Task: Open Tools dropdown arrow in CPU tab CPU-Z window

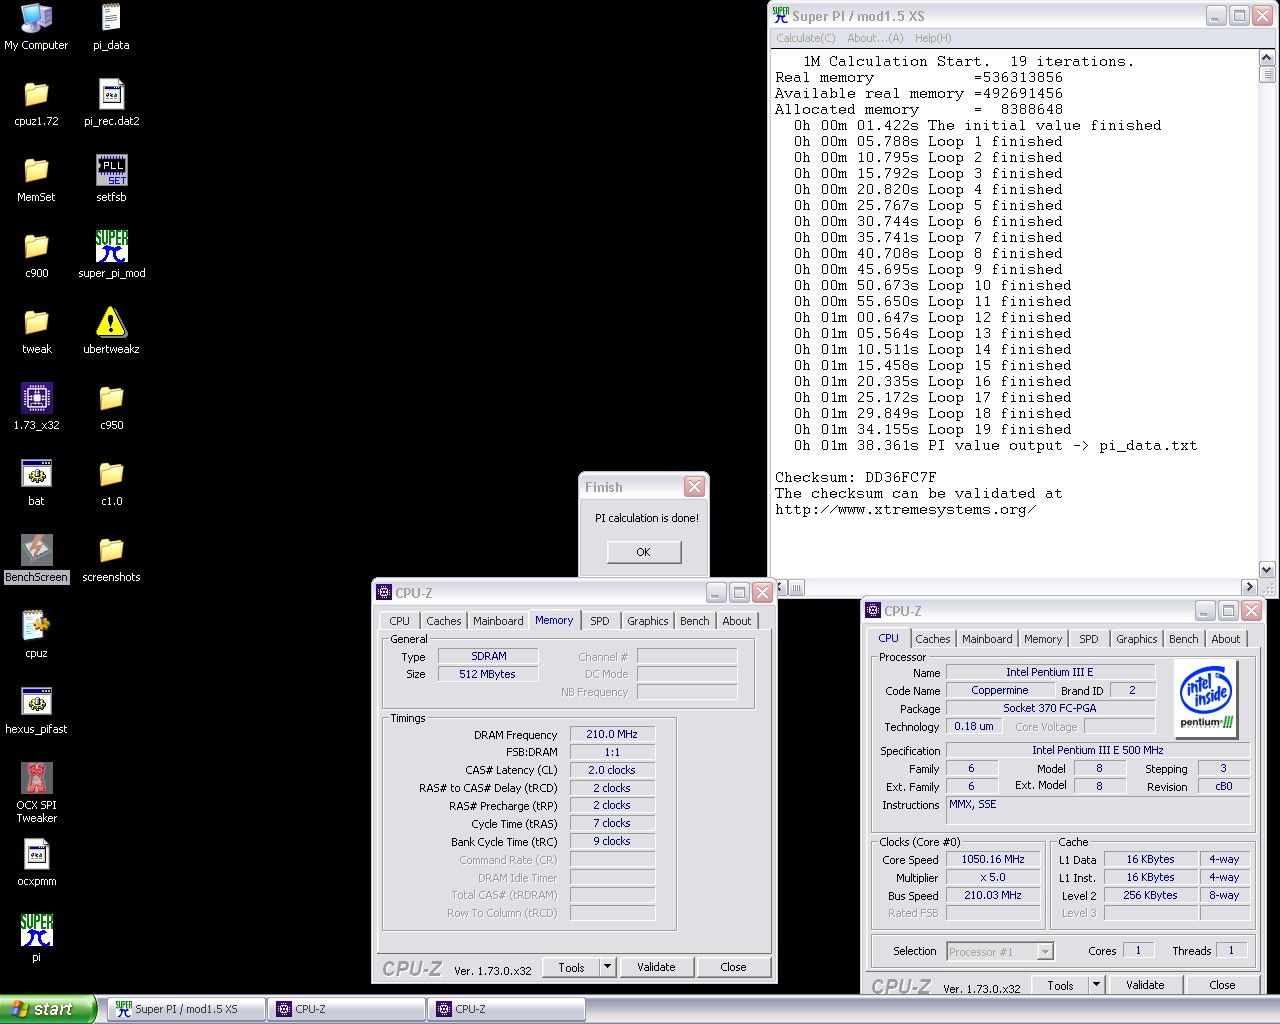Action: pos(1096,985)
